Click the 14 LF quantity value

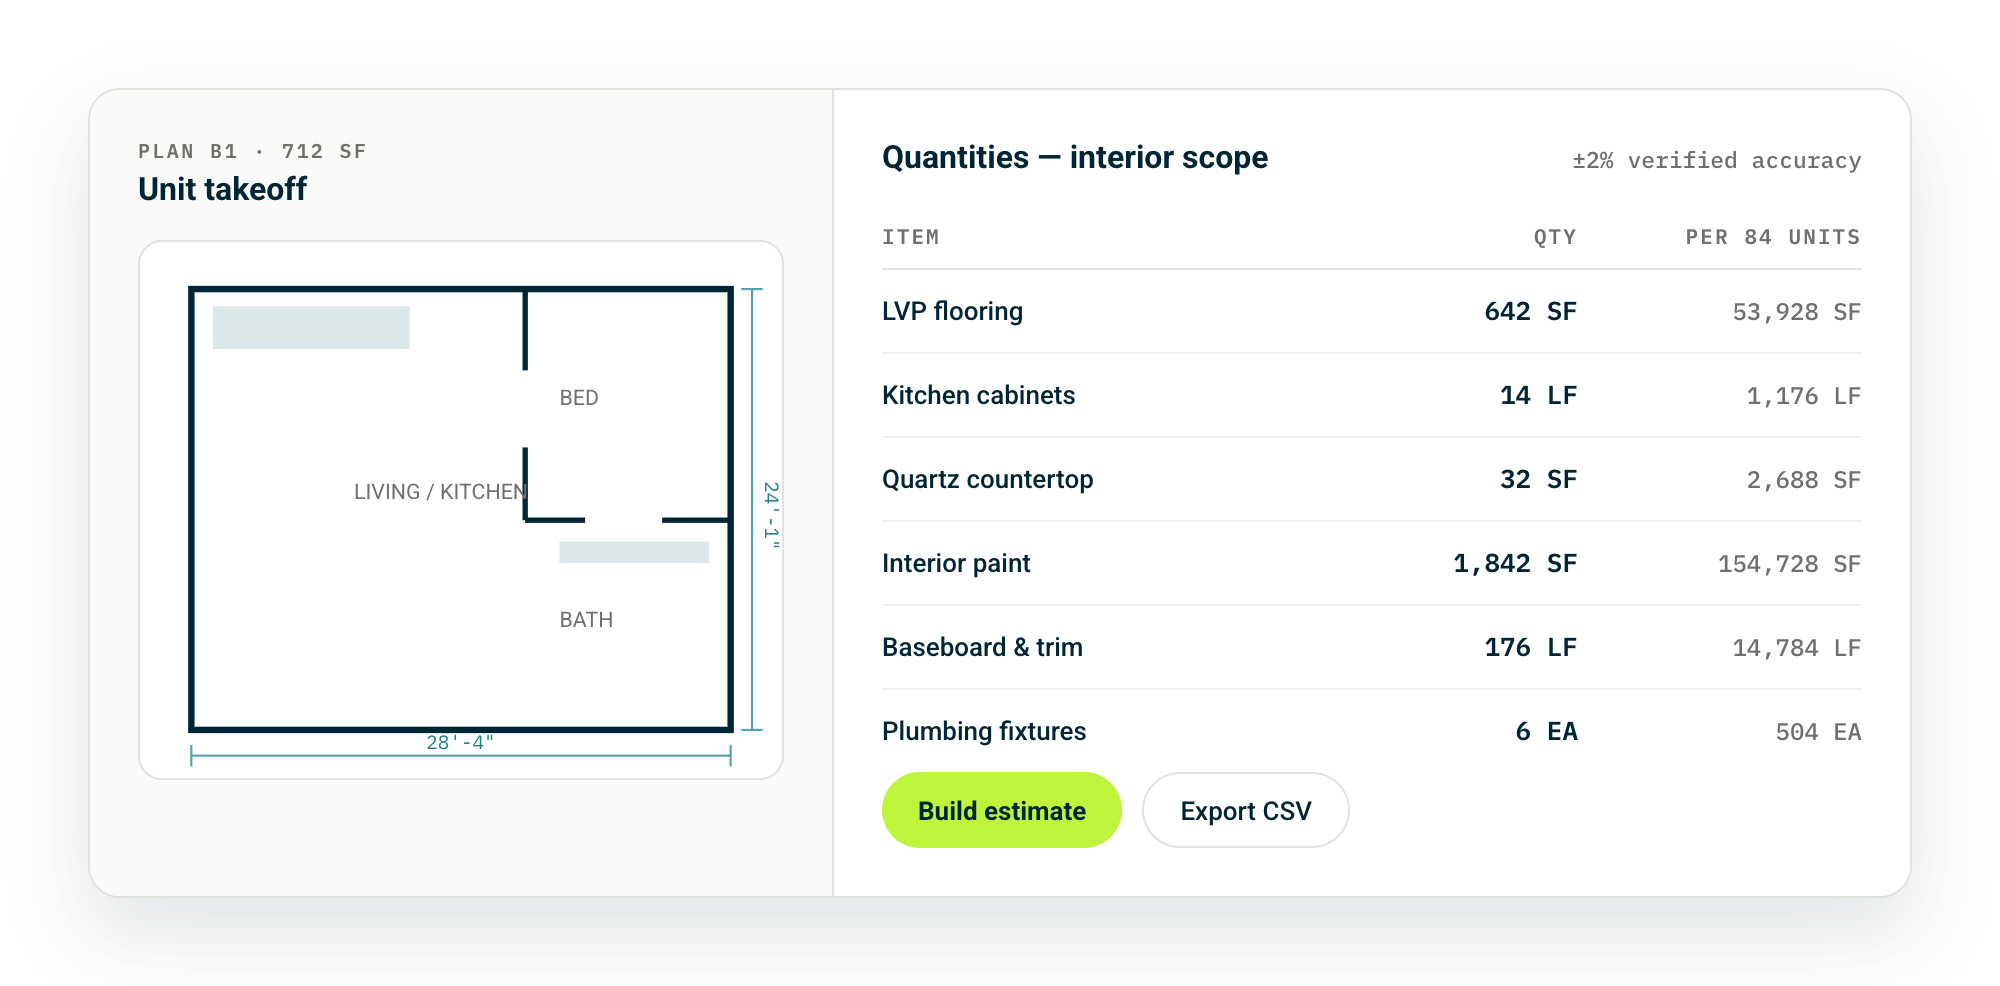click(1538, 395)
